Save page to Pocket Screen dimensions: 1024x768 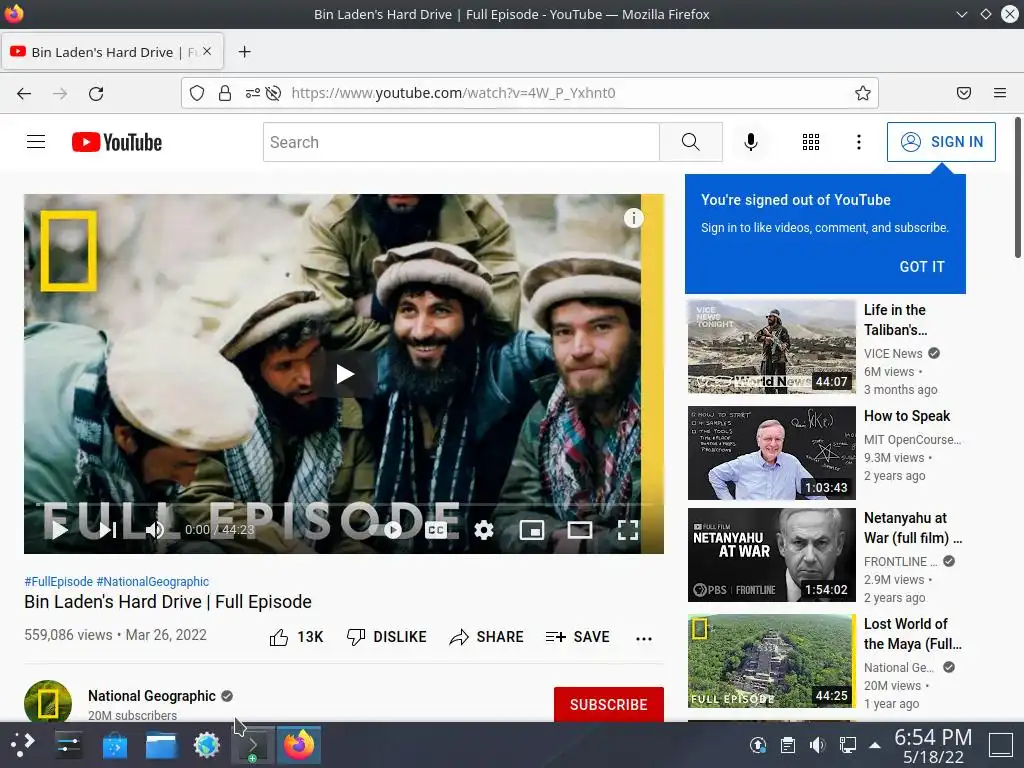[964, 93]
